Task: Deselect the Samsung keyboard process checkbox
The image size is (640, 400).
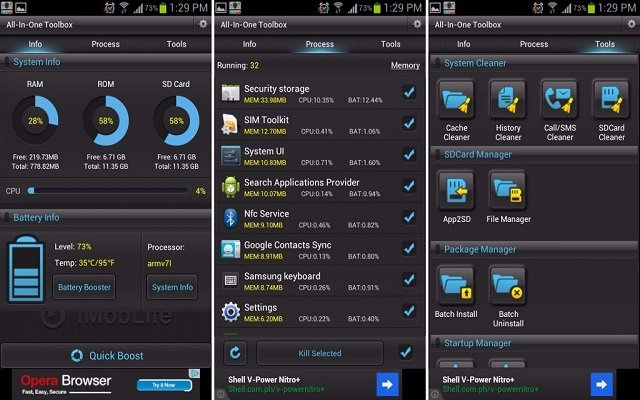Action: tap(408, 279)
